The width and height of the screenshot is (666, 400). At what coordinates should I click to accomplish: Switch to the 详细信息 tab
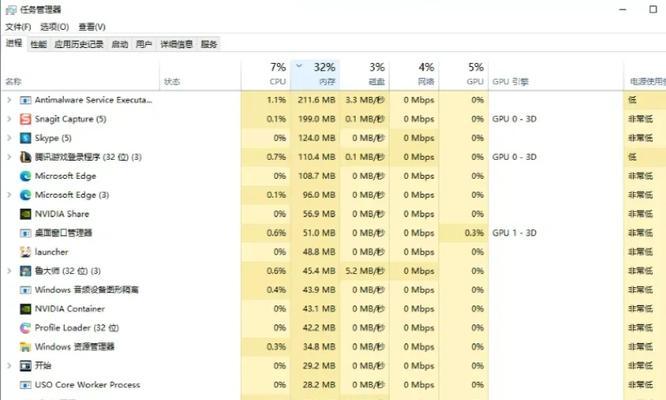pos(176,44)
